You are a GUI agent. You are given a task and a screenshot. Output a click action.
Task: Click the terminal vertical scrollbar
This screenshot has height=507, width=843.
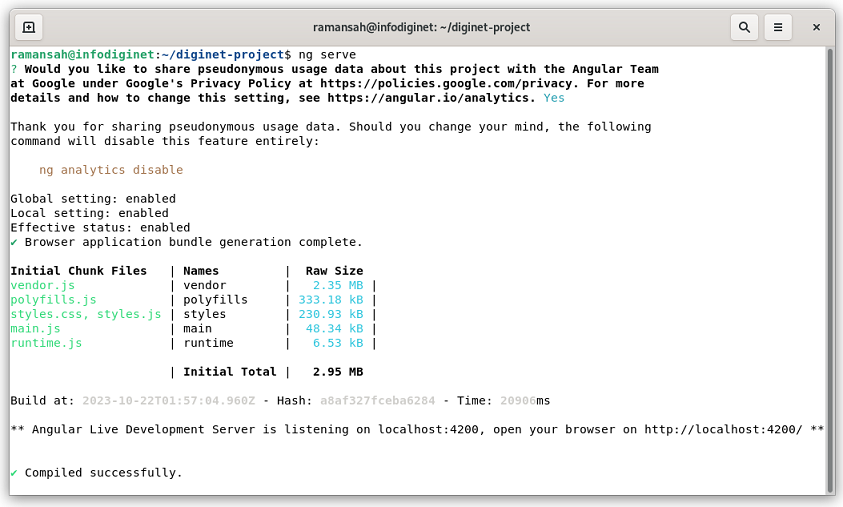coord(830,269)
